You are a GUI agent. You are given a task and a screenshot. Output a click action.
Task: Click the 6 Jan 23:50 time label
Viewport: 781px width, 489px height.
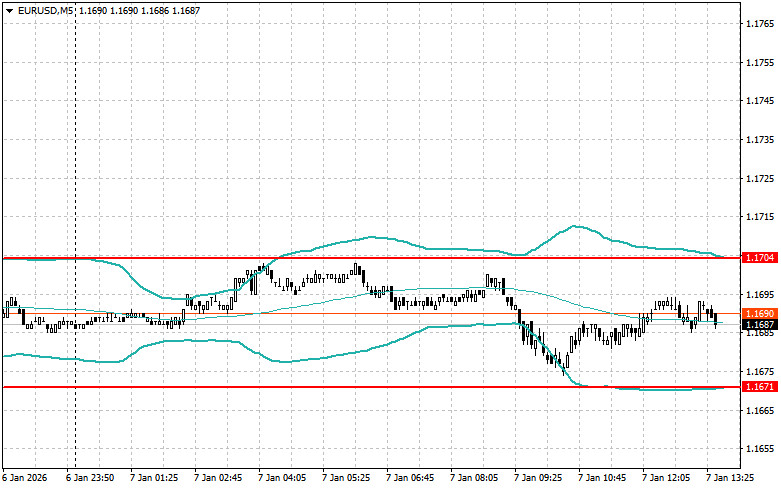(90, 478)
